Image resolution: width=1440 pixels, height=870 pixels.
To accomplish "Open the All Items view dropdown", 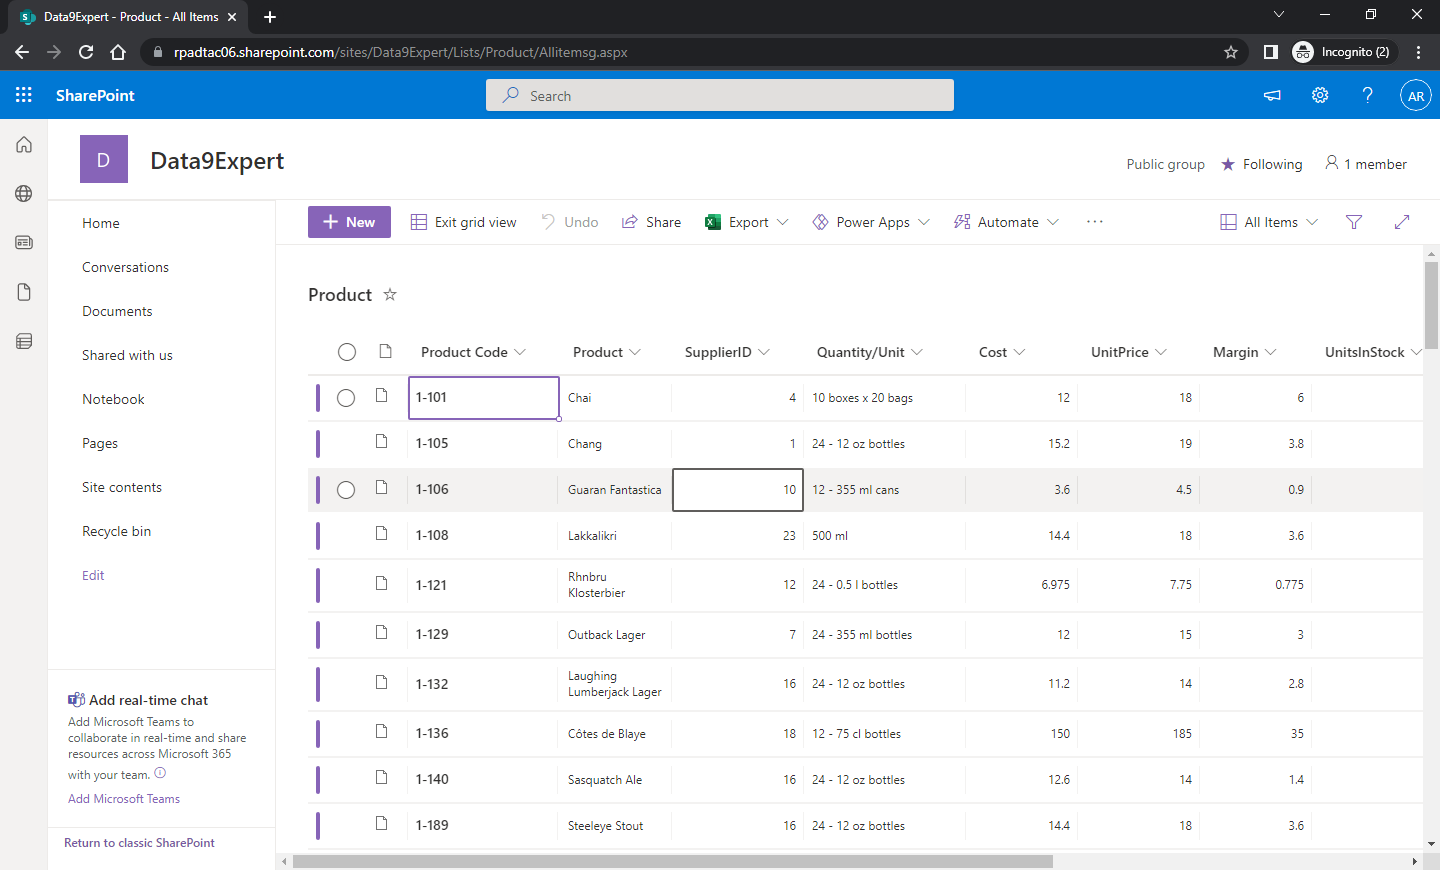I will (x=1268, y=222).
